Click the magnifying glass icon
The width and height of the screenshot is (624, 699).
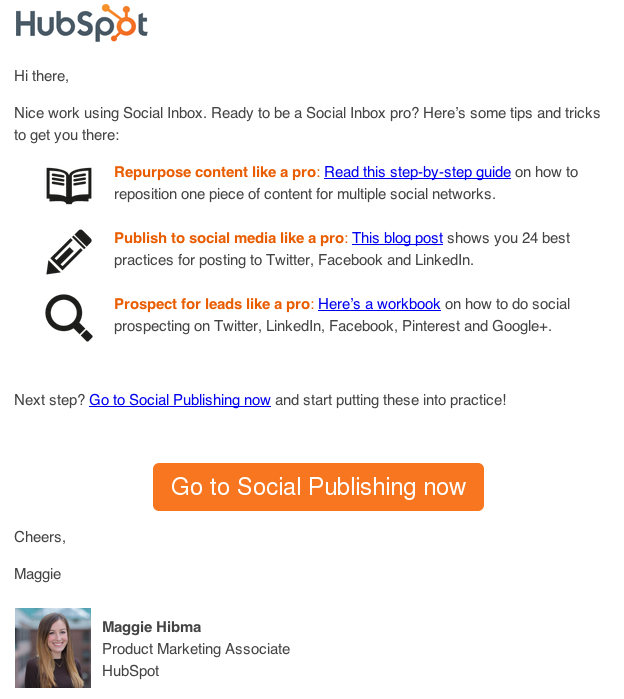pyautogui.click(x=69, y=317)
